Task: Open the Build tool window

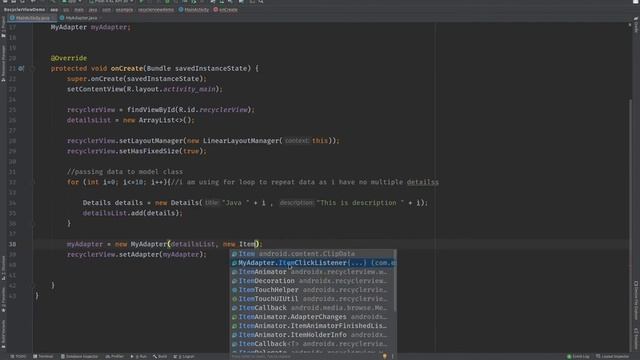Action: point(160,356)
